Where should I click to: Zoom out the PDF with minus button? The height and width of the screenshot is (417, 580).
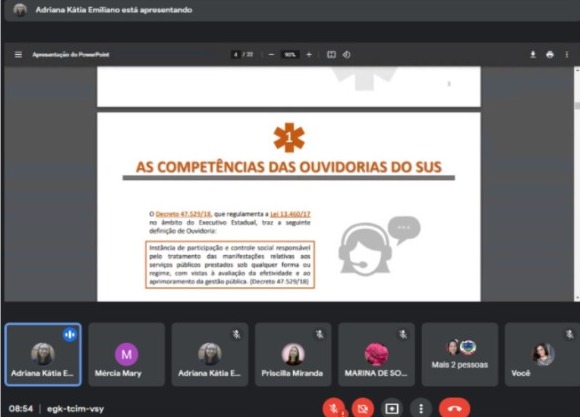click(271, 55)
